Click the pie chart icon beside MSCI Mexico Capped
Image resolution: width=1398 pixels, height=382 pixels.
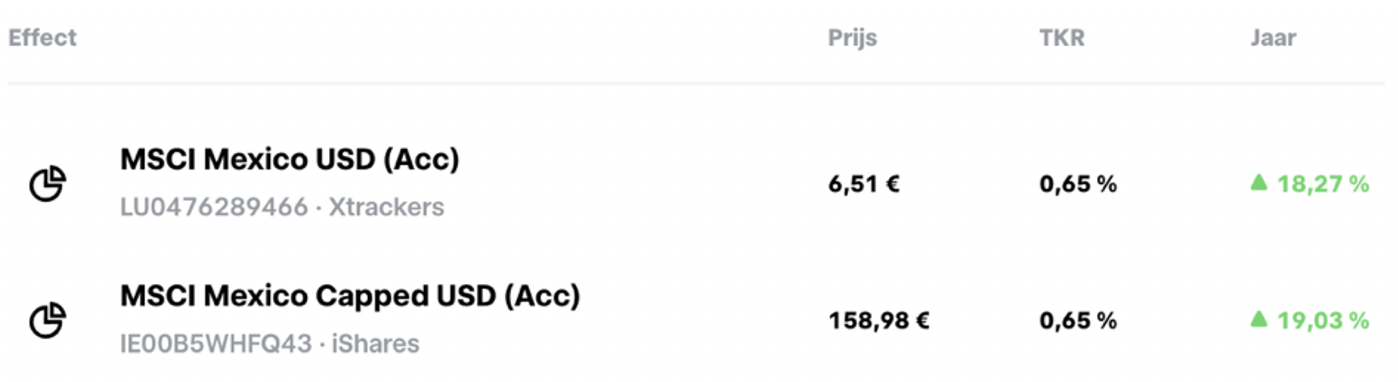[x=47, y=320]
